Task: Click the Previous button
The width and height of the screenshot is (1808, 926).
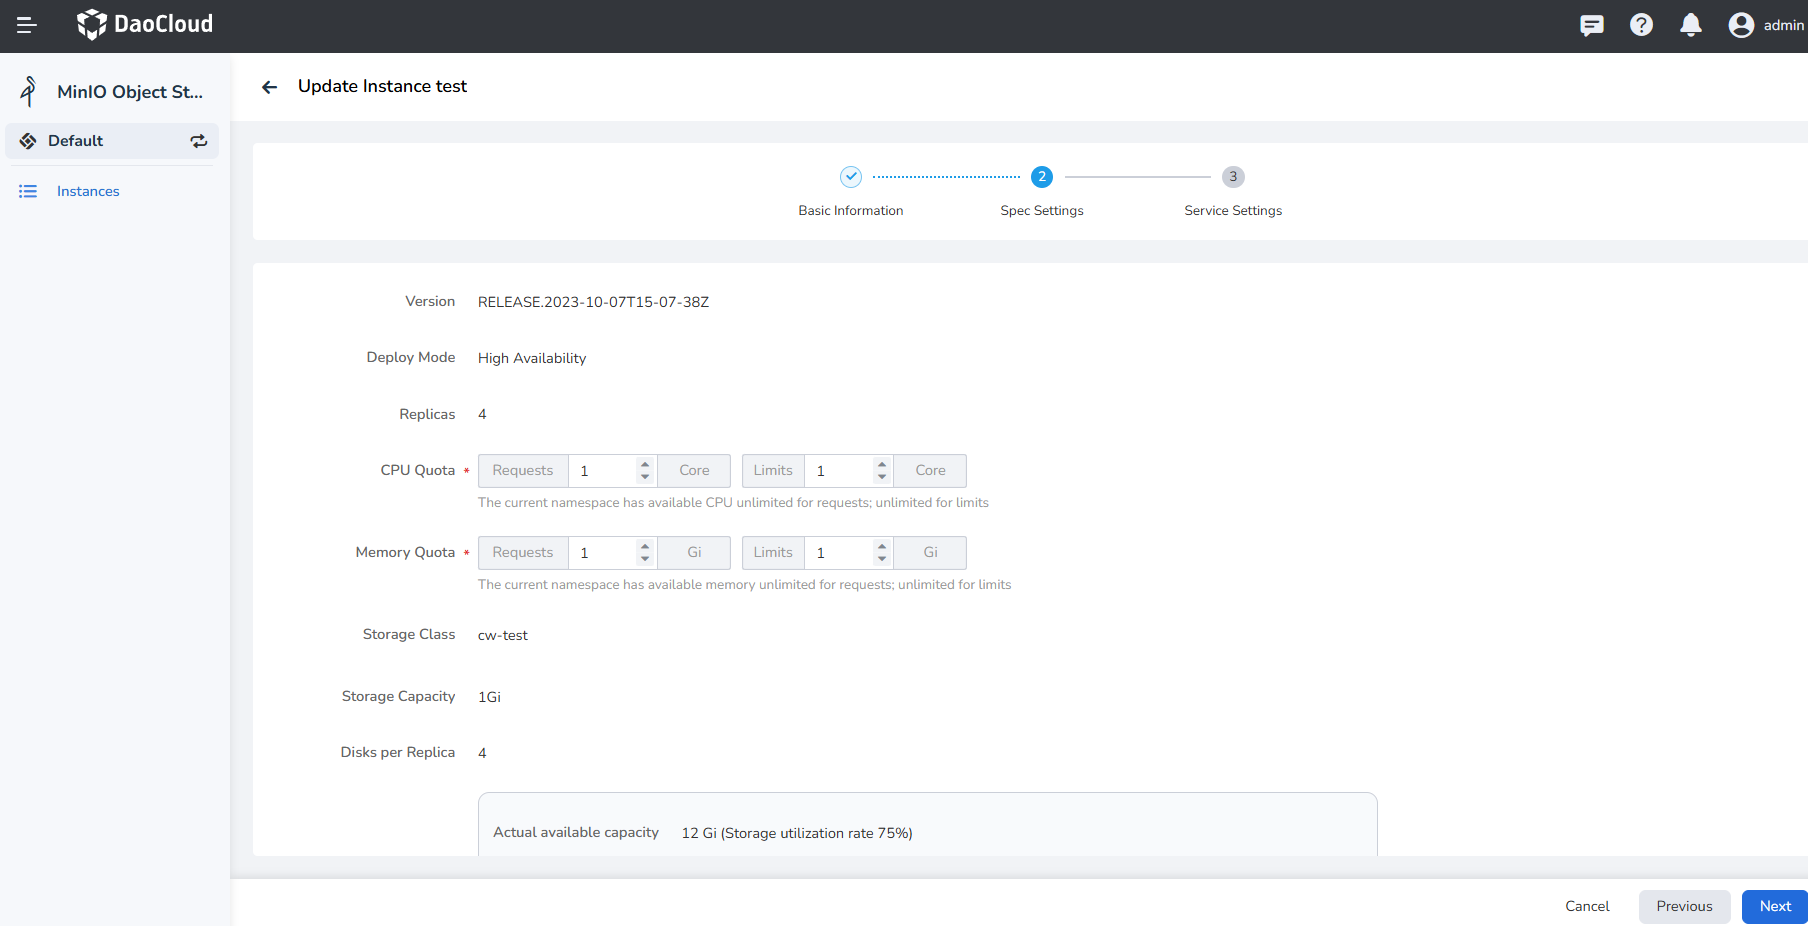Action: (x=1684, y=906)
